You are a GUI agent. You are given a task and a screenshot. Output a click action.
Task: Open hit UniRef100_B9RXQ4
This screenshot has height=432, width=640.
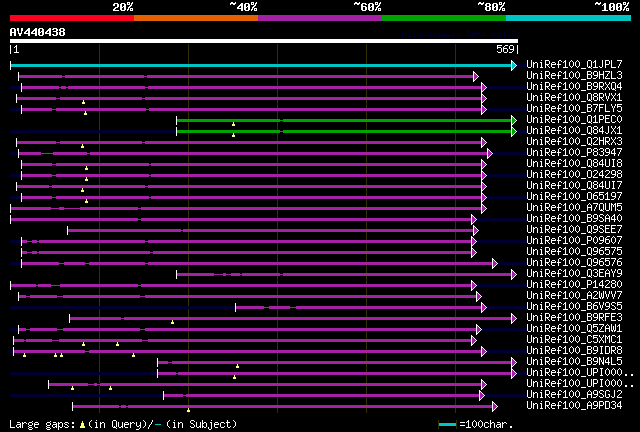click(x=574, y=86)
